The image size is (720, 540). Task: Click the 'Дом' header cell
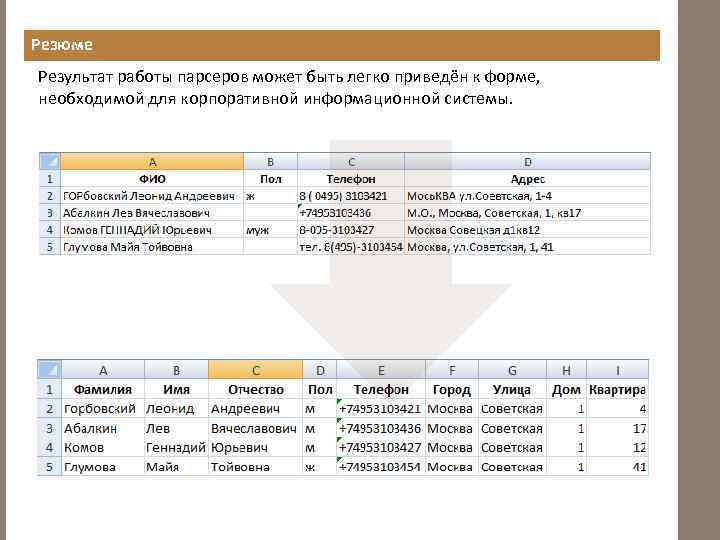pos(567,389)
